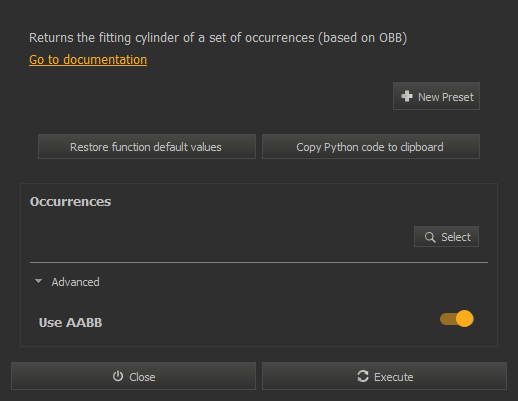Disable the Use AABB toggle switch
The width and height of the screenshot is (518, 401).
[457, 319]
